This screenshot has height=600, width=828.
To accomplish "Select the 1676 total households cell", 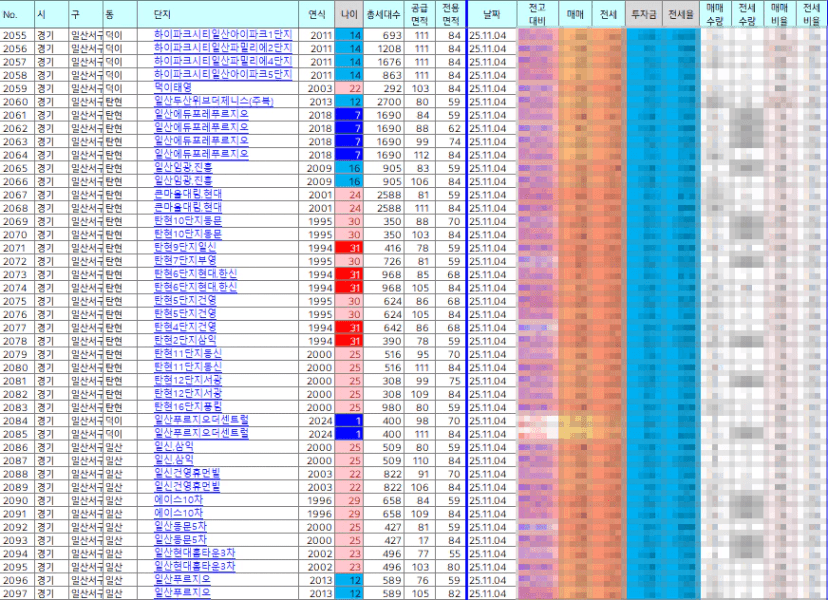I will click(383, 61).
